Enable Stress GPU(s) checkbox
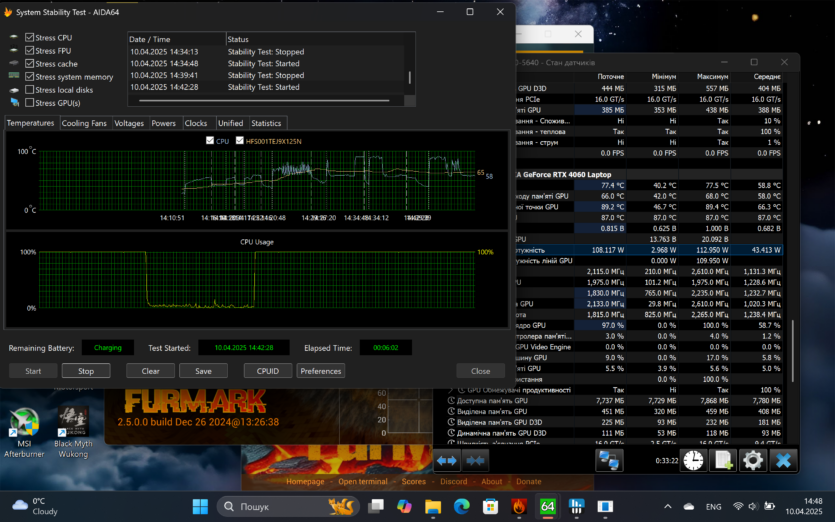Screen dimensions: 835x522 click(30, 103)
